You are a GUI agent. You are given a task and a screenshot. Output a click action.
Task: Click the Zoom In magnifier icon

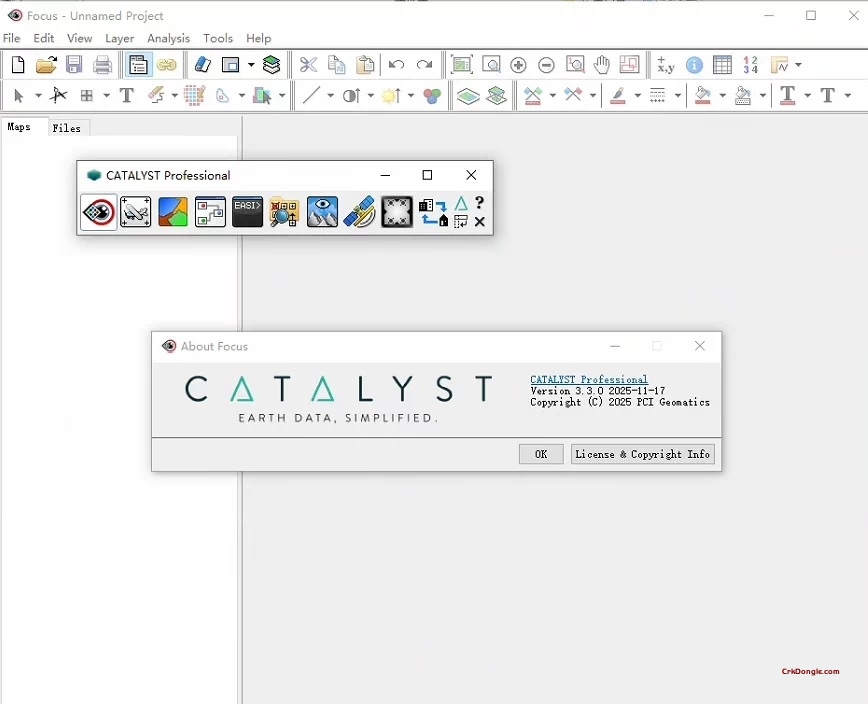click(518, 65)
